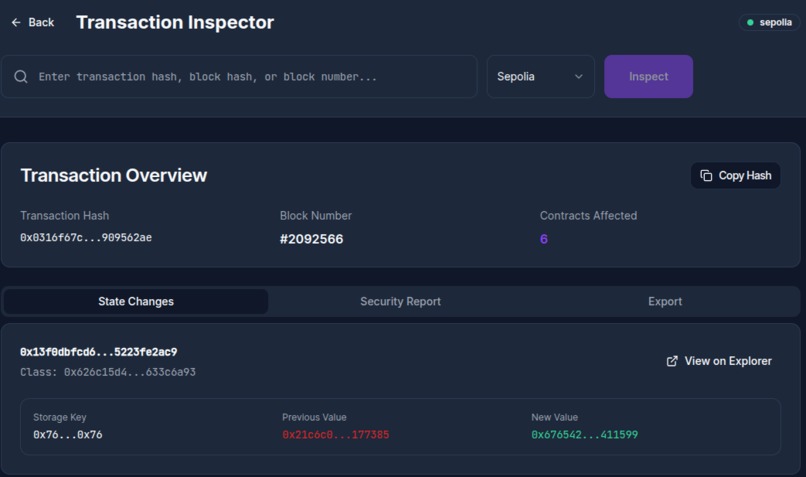Click the Transaction Hash label
The height and width of the screenshot is (477, 806).
pyautogui.click(x=65, y=215)
